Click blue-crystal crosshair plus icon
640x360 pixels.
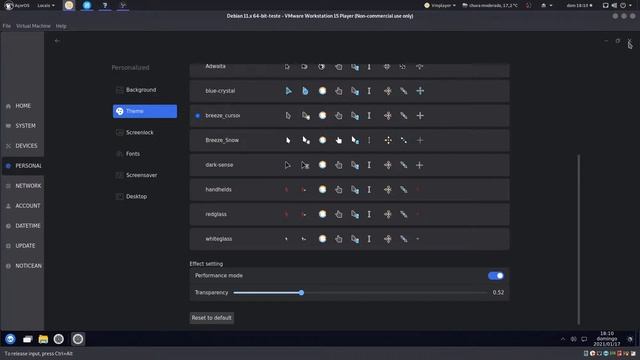(x=420, y=91)
